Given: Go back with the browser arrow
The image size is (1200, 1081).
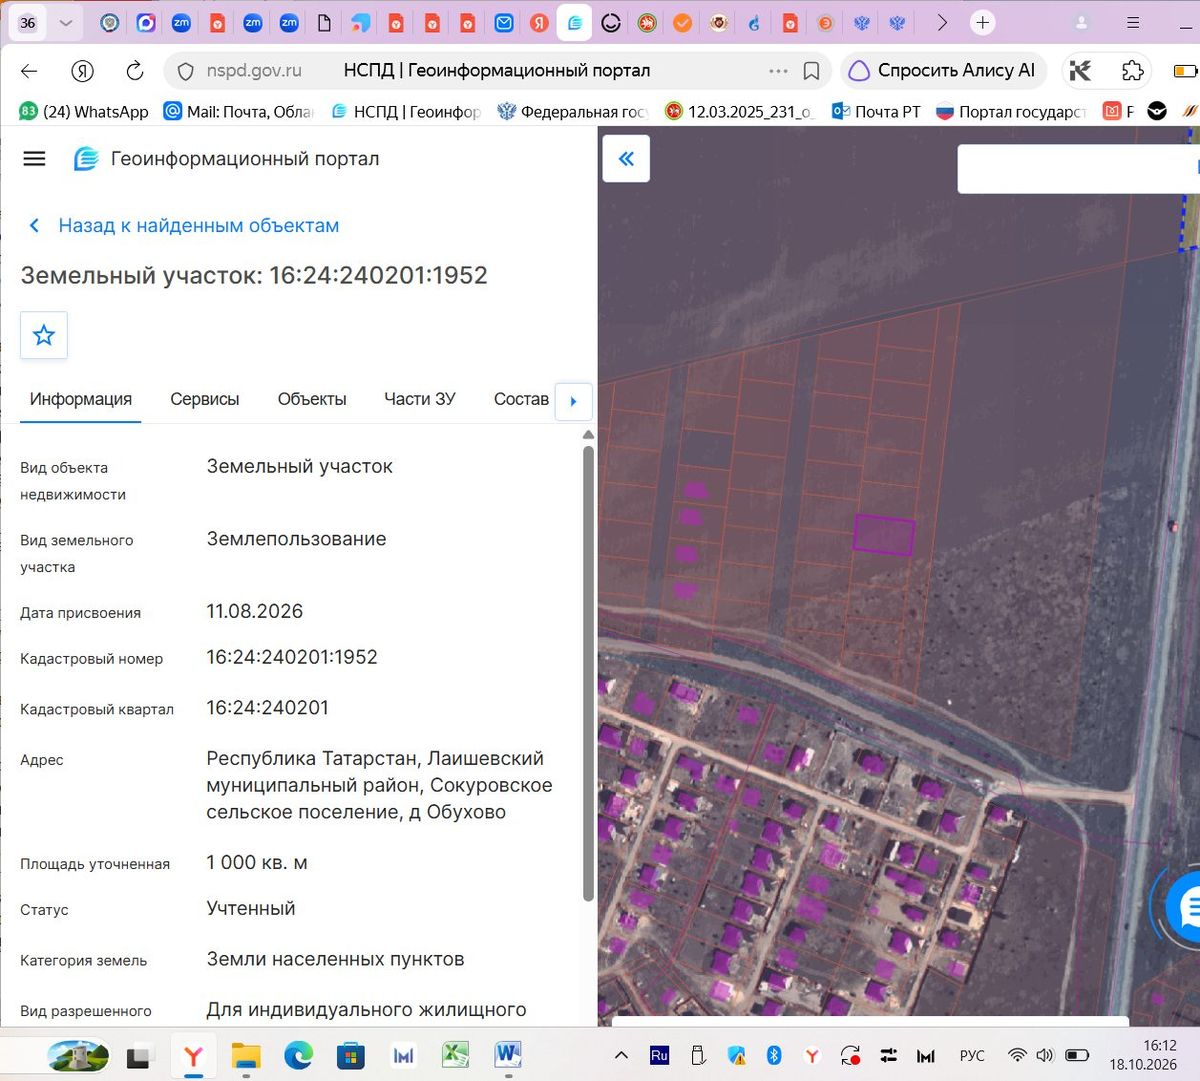Looking at the screenshot, I should coord(29,70).
